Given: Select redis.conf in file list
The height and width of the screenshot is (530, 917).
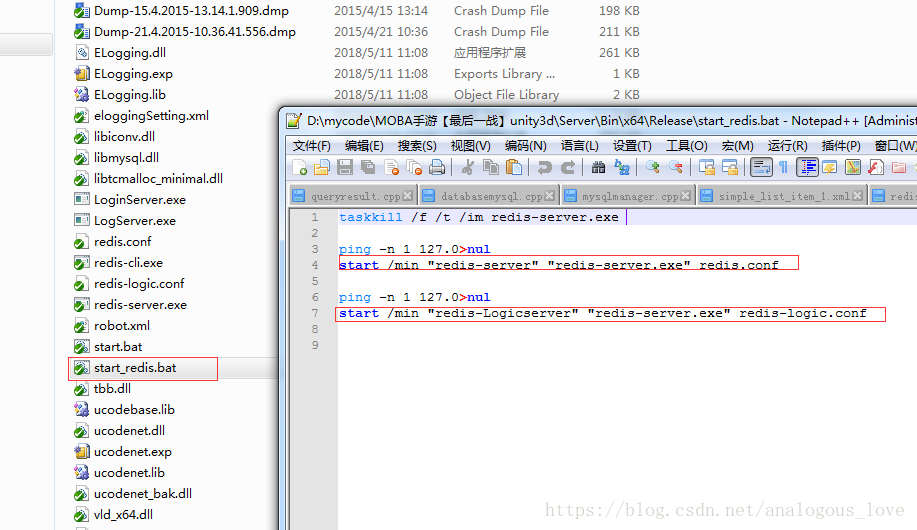Looking at the screenshot, I should [123, 242].
